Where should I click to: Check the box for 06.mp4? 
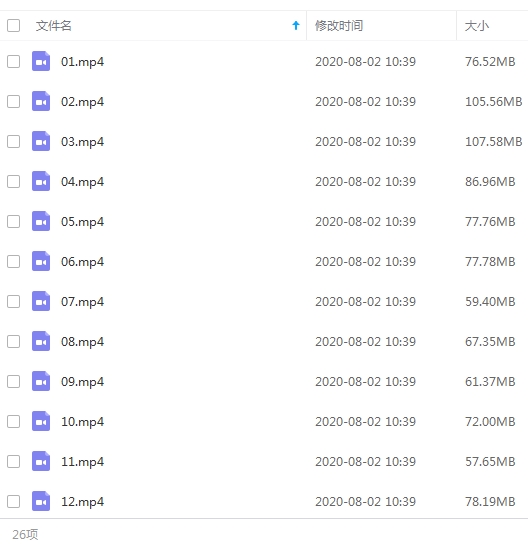point(14,262)
